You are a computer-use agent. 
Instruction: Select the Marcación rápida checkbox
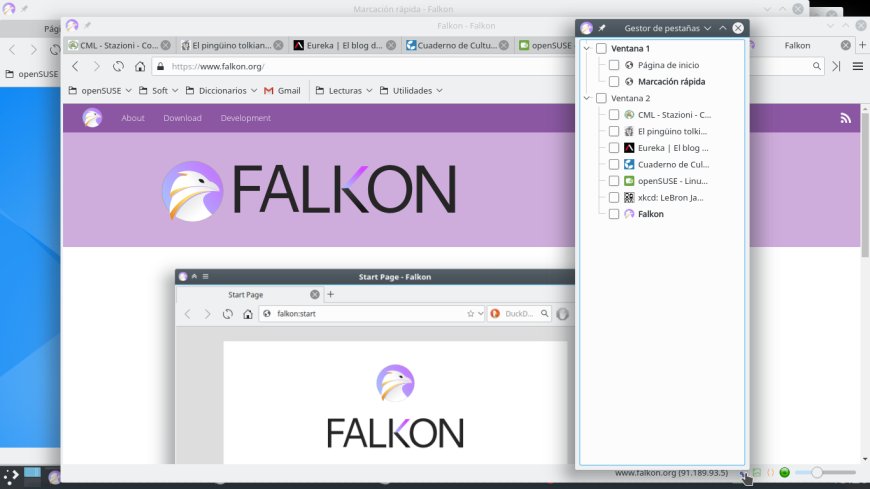[x=614, y=82]
